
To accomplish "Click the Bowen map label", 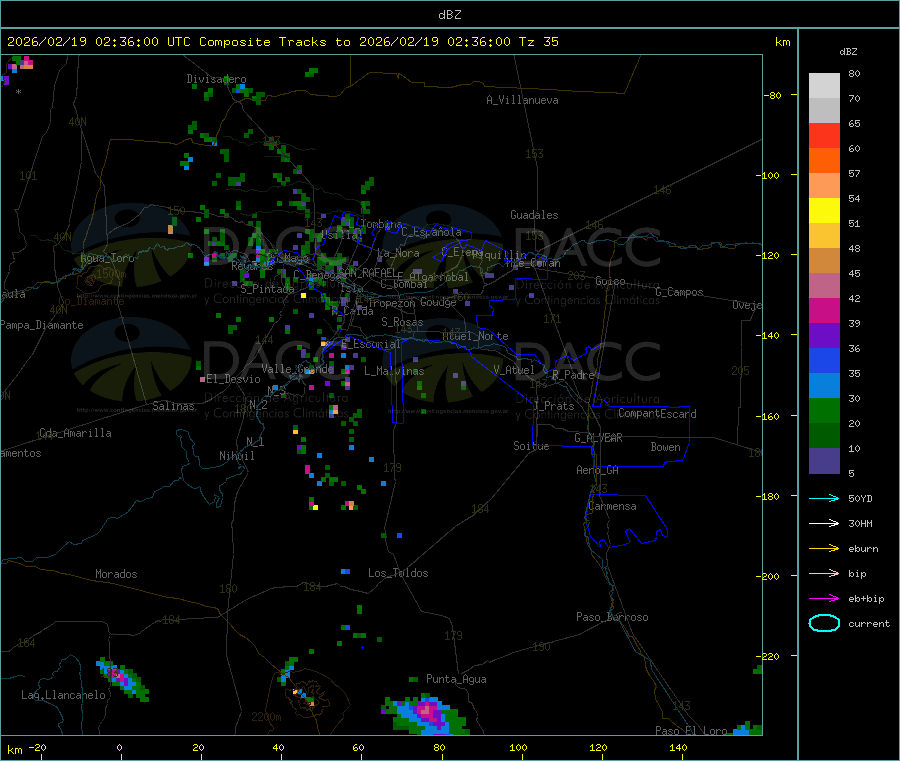I will pyautogui.click(x=666, y=447).
